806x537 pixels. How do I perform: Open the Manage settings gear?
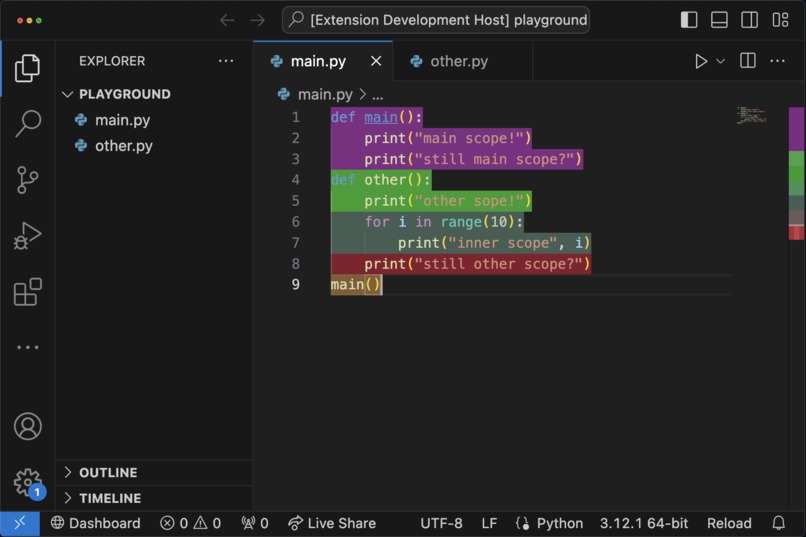click(x=27, y=482)
